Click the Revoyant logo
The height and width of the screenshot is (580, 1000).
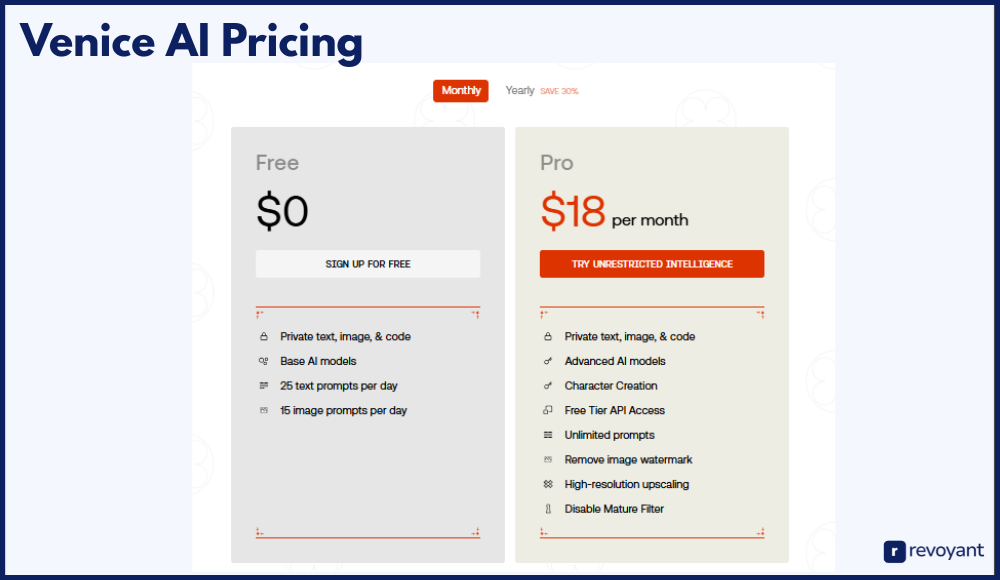pyautogui.click(x=933, y=551)
